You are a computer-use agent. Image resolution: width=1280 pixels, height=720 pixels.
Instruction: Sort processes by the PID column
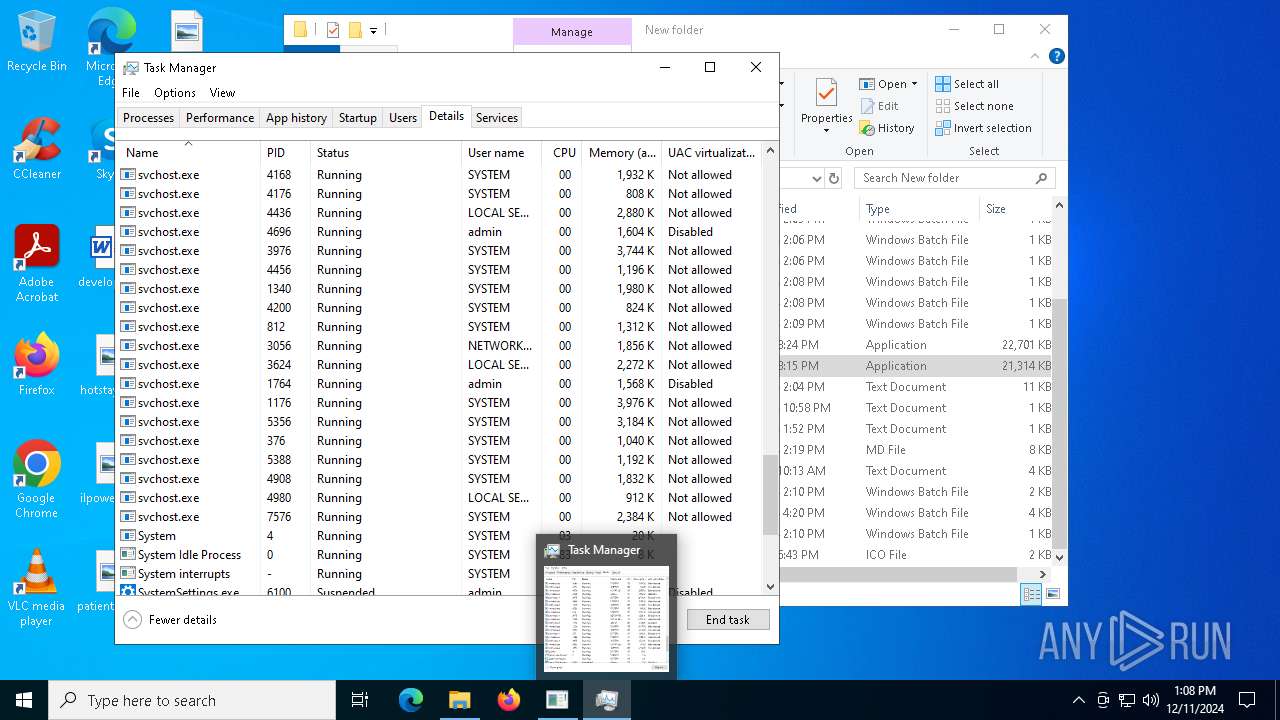tap(285, 153)
